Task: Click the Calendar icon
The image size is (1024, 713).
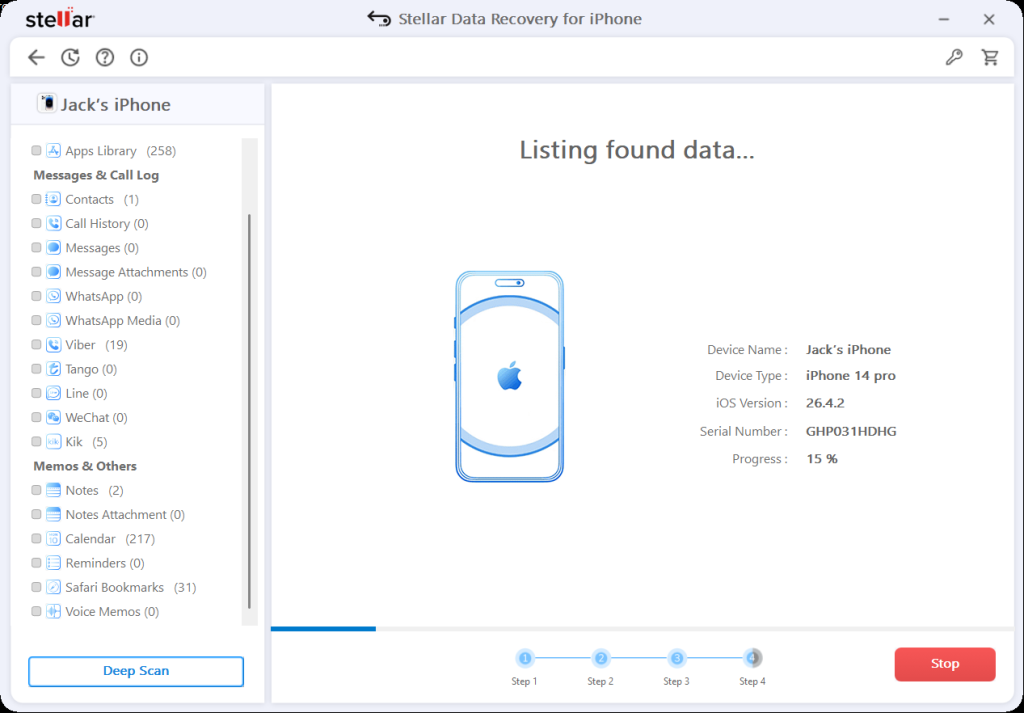Action: [x=54, y=539]
